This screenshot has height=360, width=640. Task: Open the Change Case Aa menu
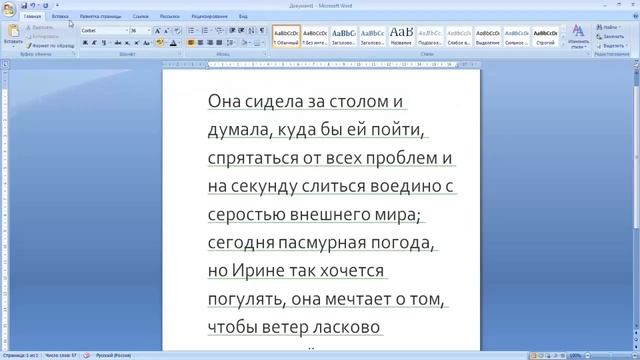pyautogui.click(x=147, y=43)
